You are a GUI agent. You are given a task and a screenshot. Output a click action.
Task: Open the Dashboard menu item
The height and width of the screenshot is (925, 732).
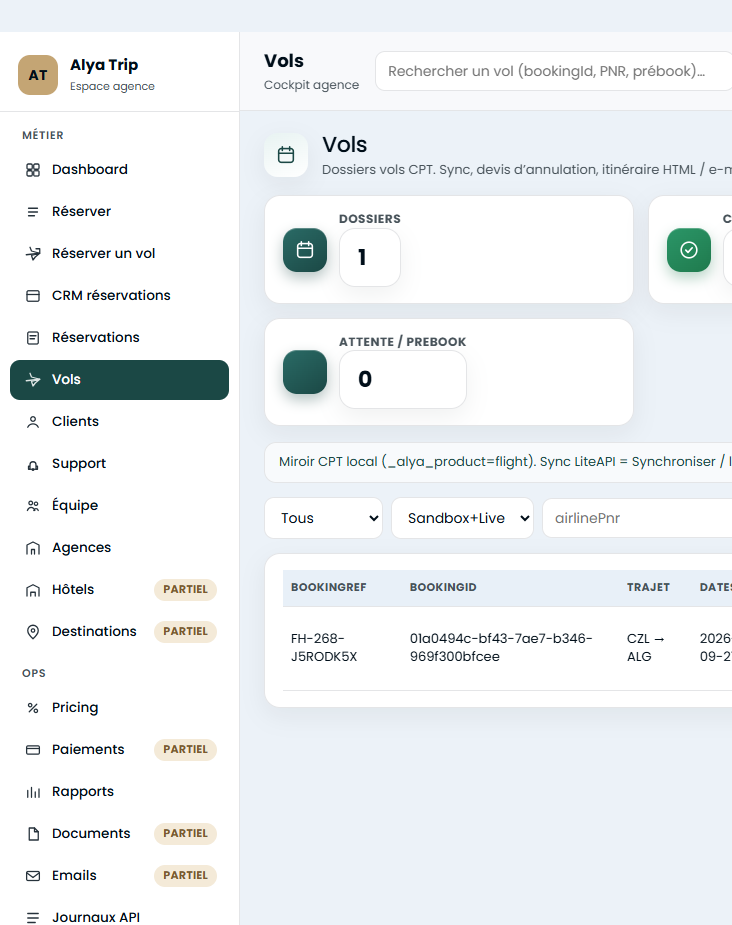(x=119, y=170)
